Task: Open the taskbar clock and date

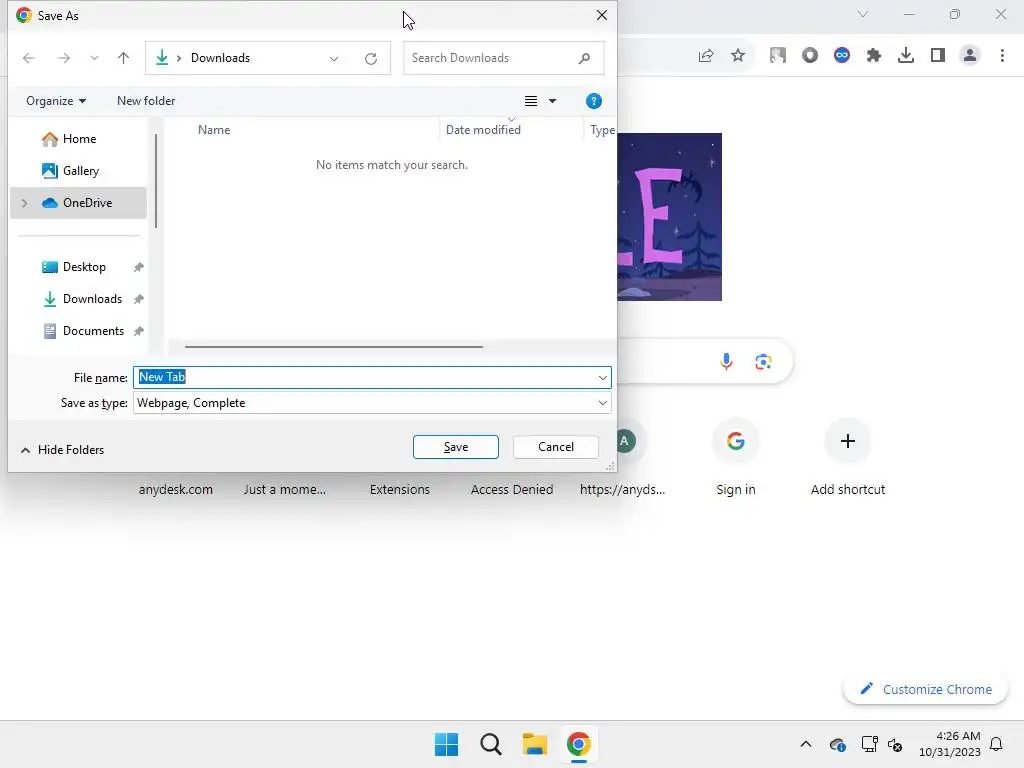Action: click(x=950, y=744)
